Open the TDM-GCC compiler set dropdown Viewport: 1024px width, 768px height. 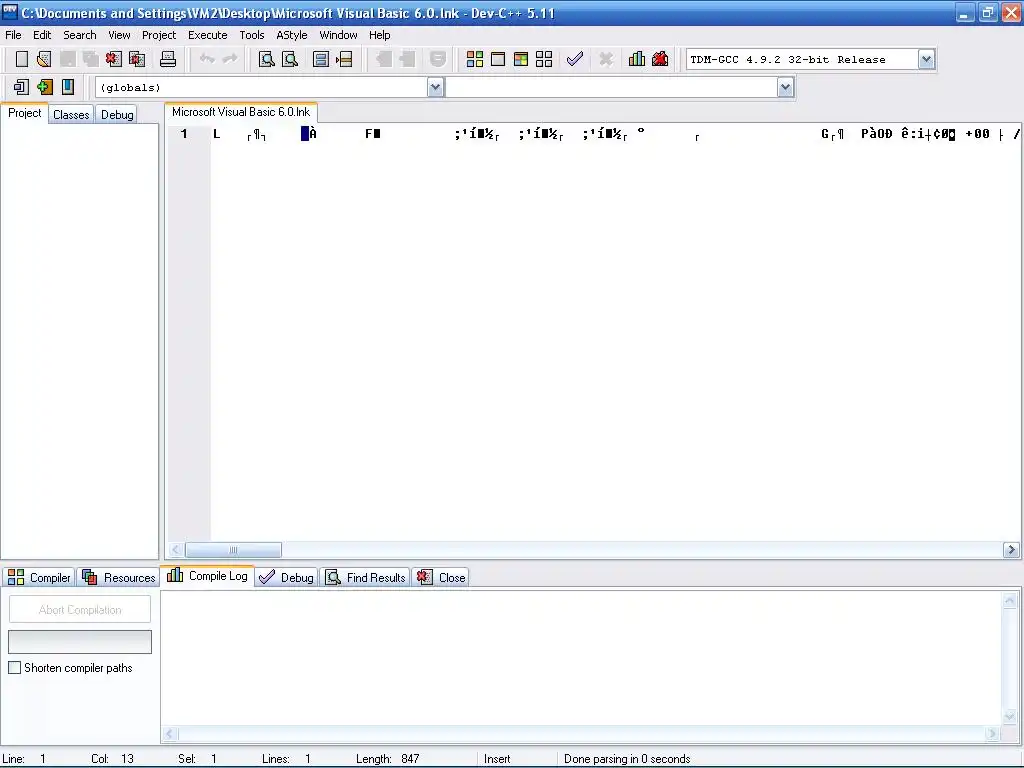click(925, 59)
